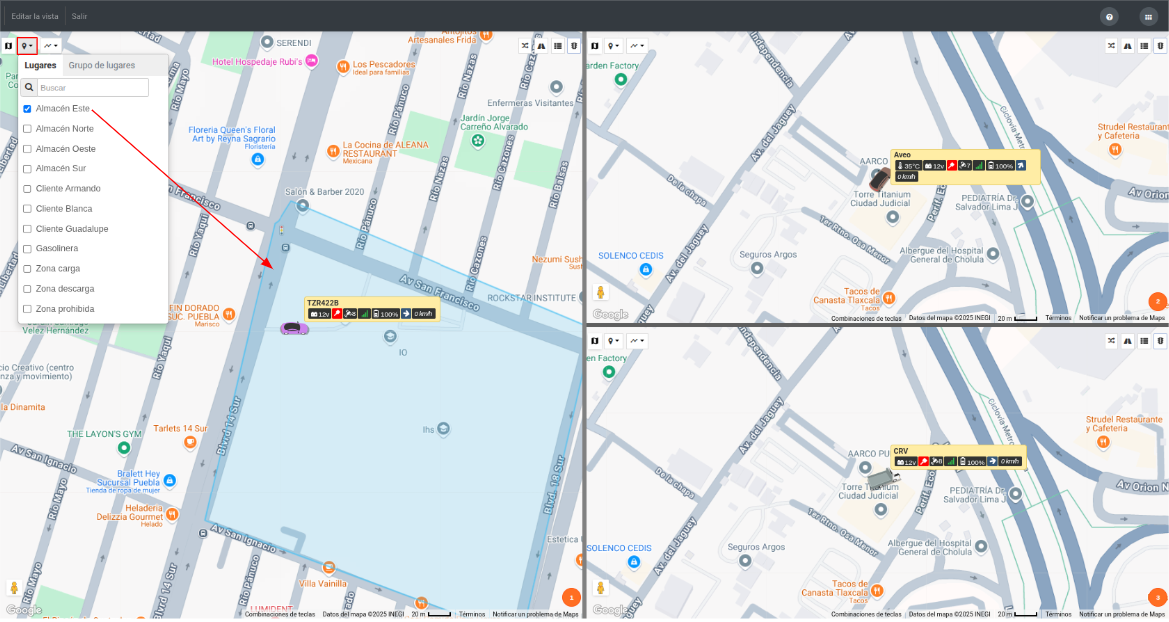Click the shuffle icon in the Aveo map
The height and width of the screenshot is (622, 1169).
(x=1112, y=46)
